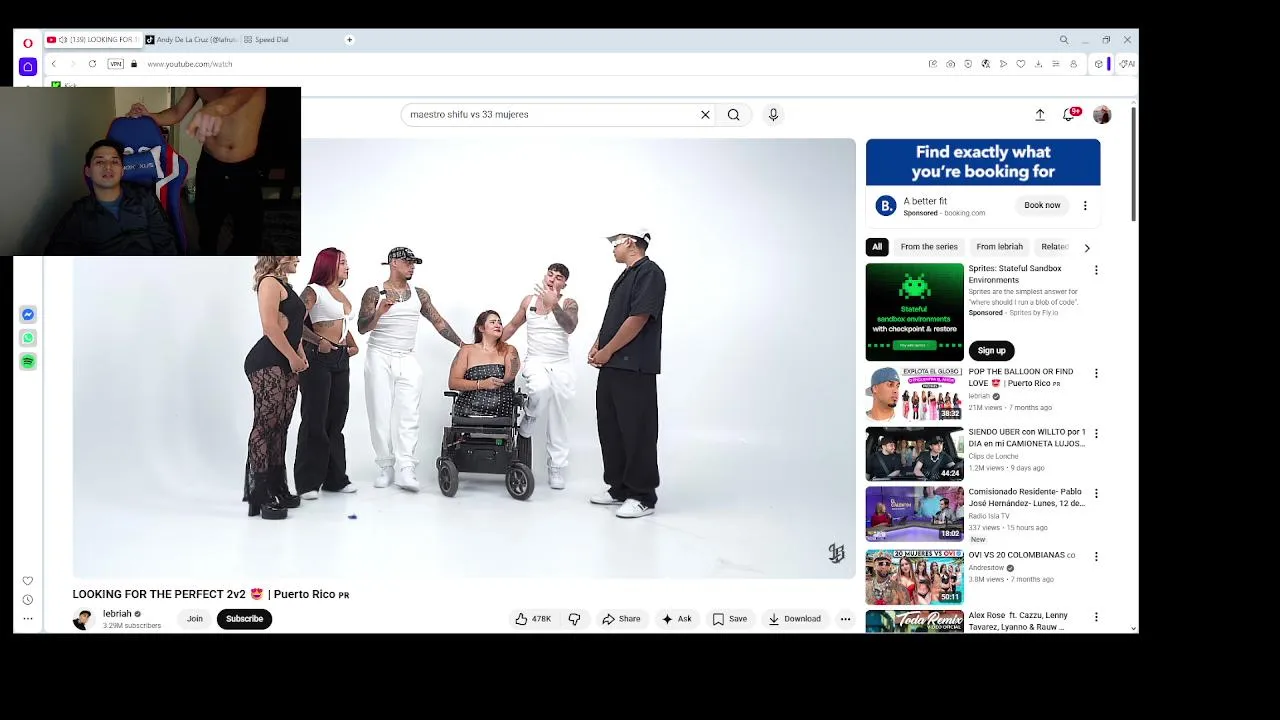
Task: Switch to the Speed Dial tab
Action: pos(267,40)
